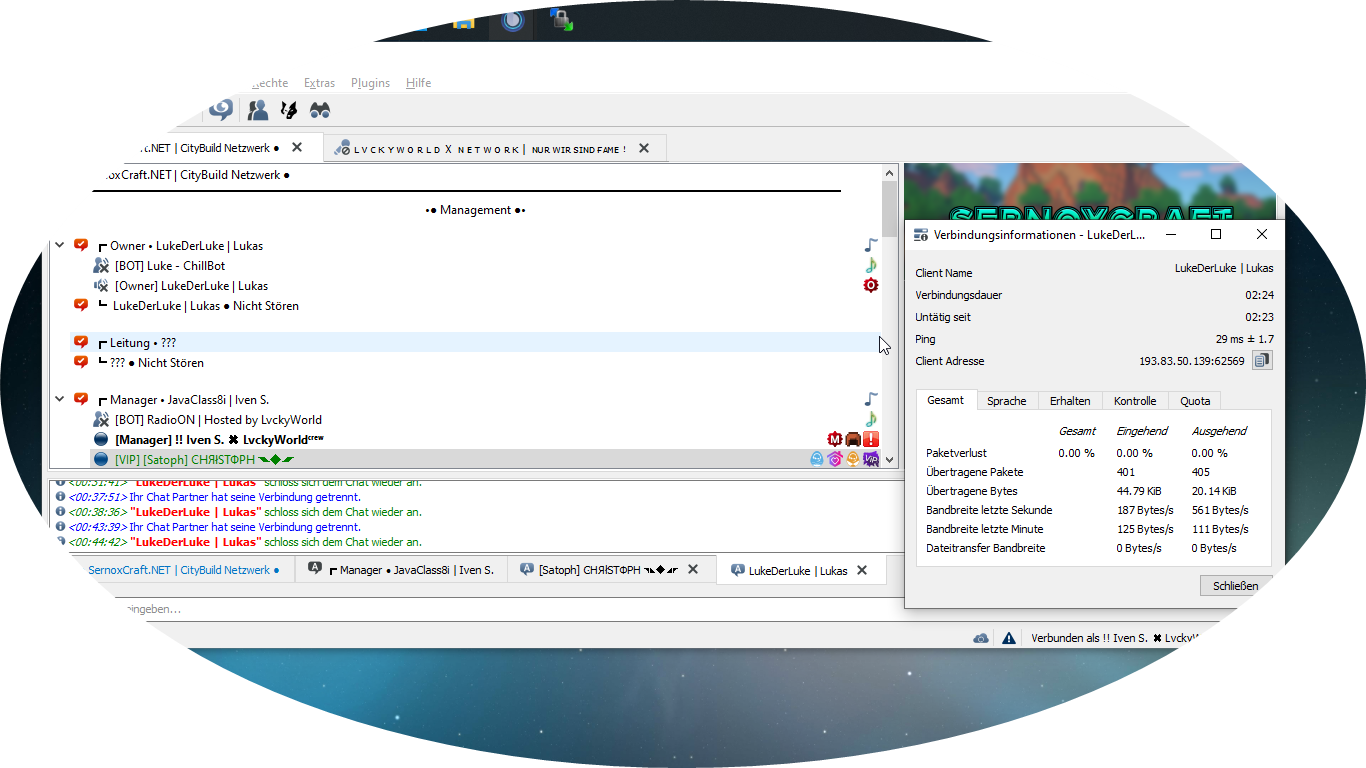
Task: Open the Plugins menu
Action: pos(370,83)
